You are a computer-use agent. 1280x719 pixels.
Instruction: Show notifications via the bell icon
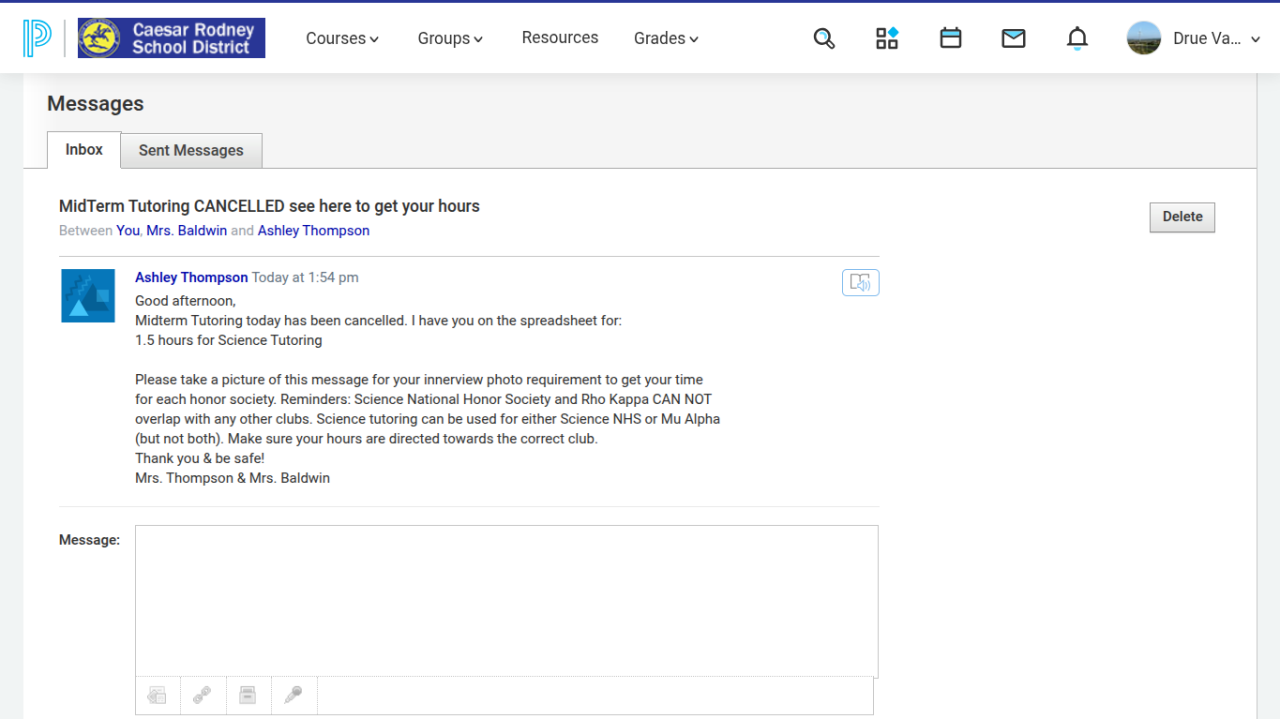pyautogui.click(x=1077, y=39)
